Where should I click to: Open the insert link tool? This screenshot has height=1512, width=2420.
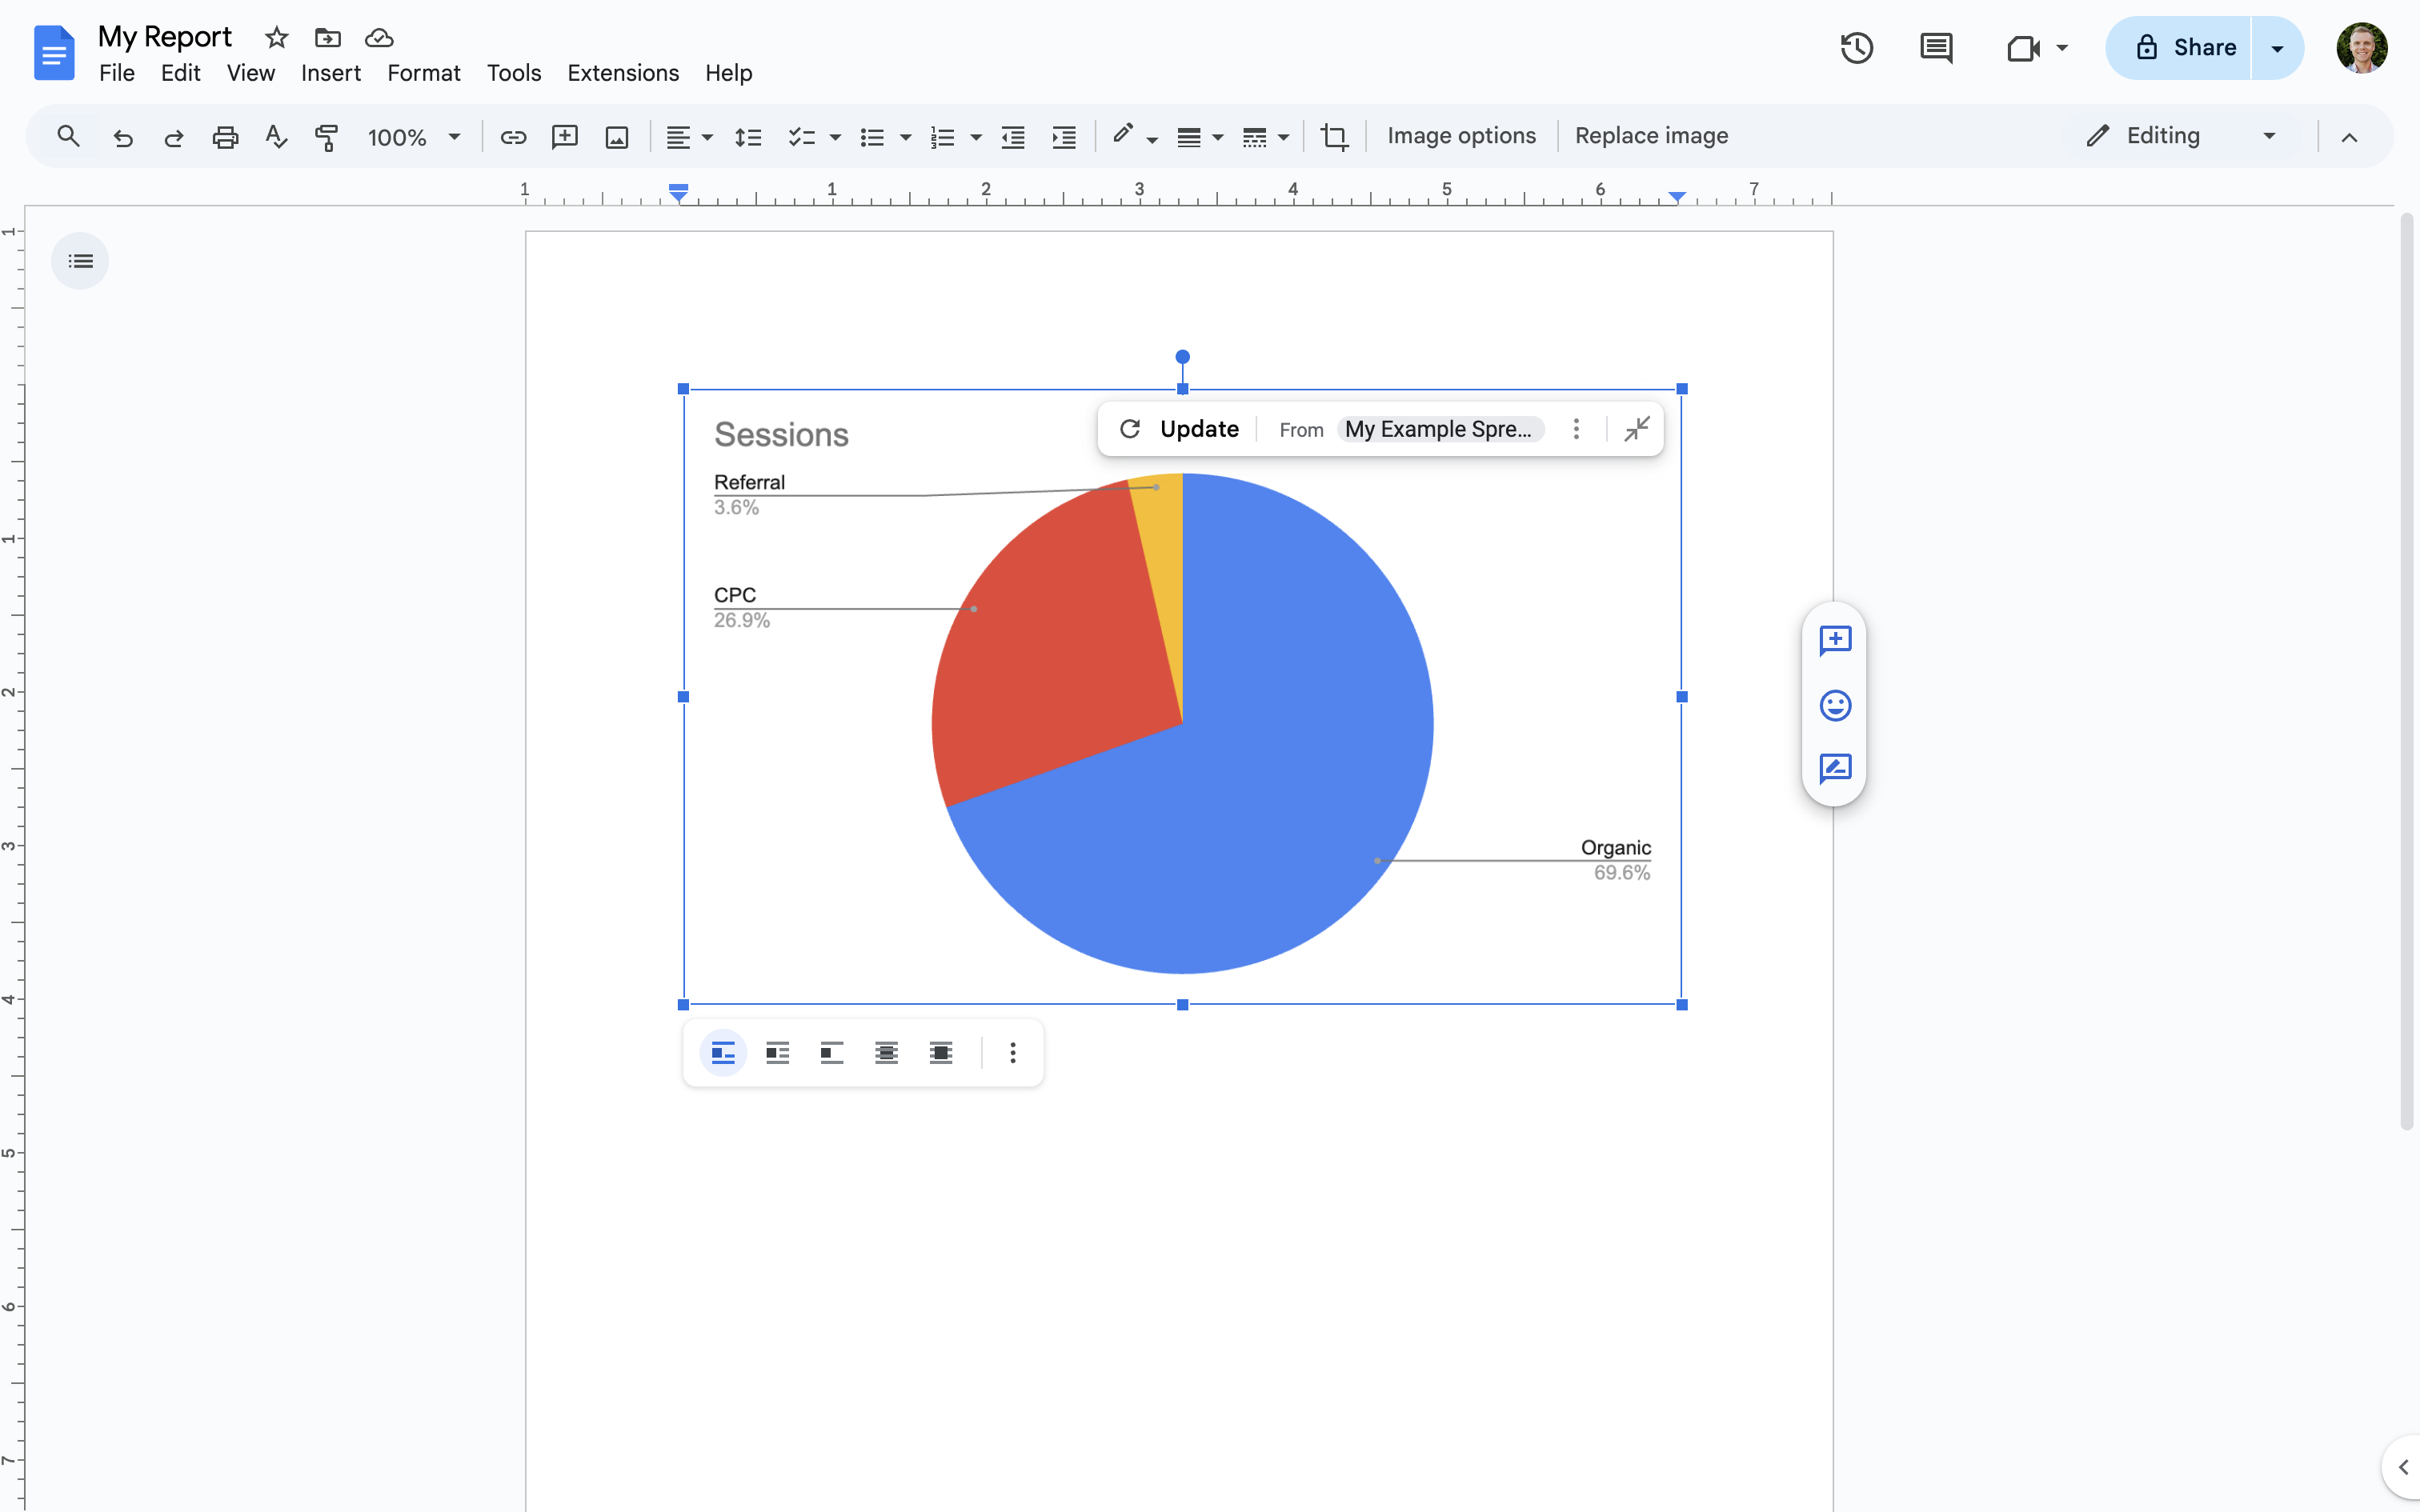tap(513, 136)
